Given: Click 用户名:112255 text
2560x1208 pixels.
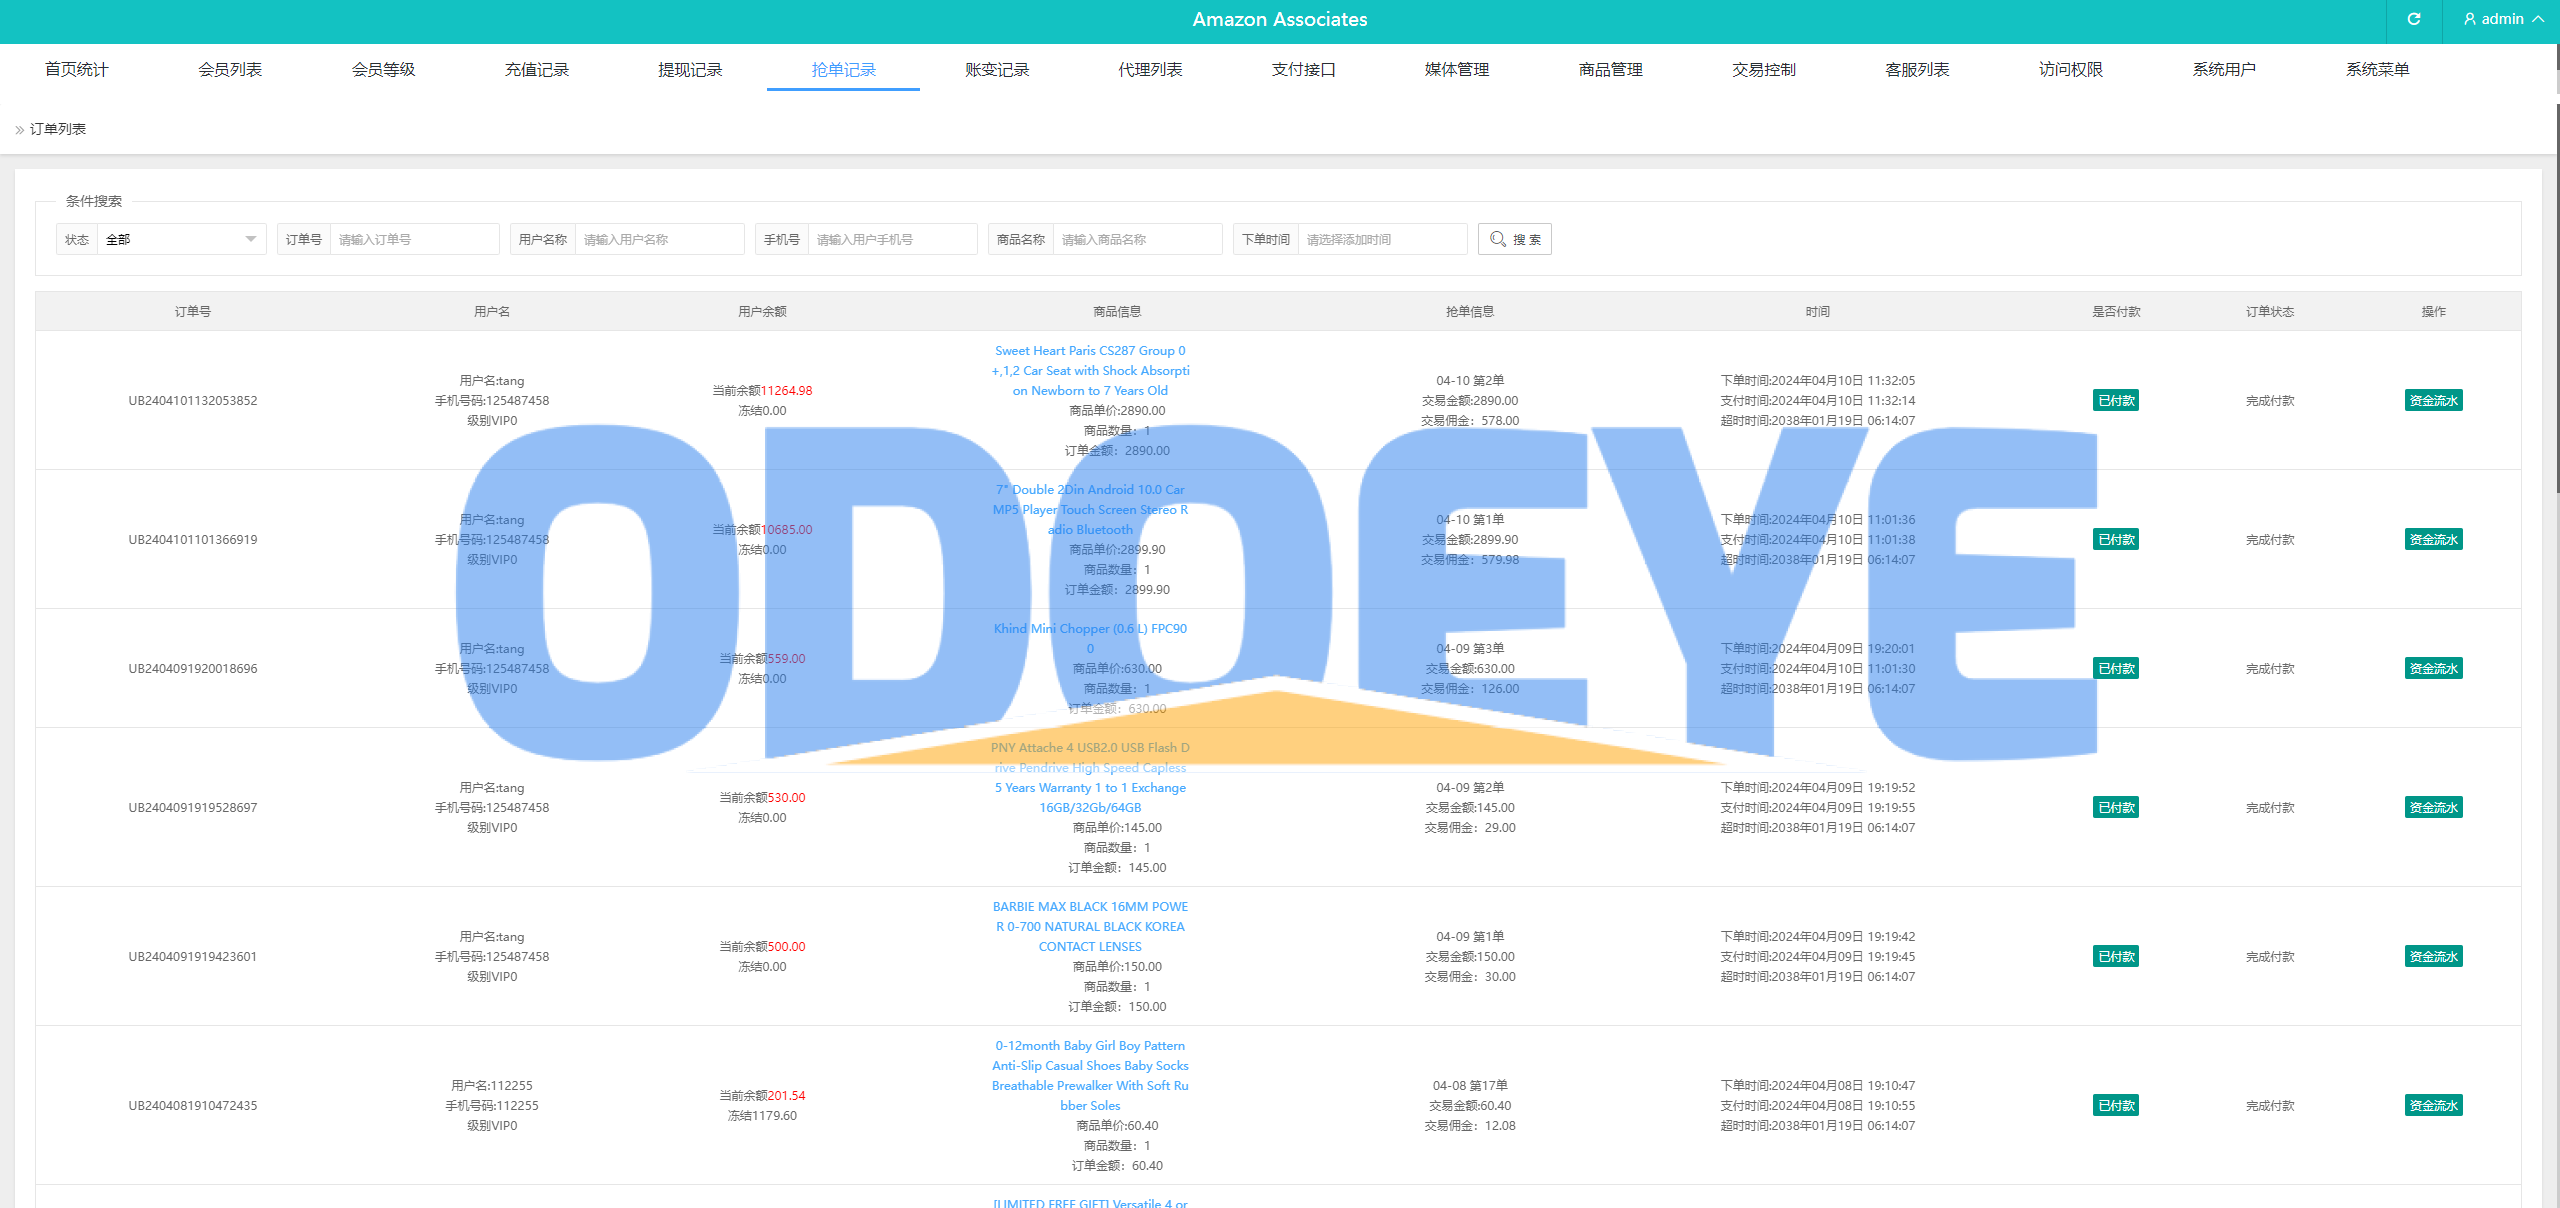Looking at the screenshot, I should click(492, 1086).
